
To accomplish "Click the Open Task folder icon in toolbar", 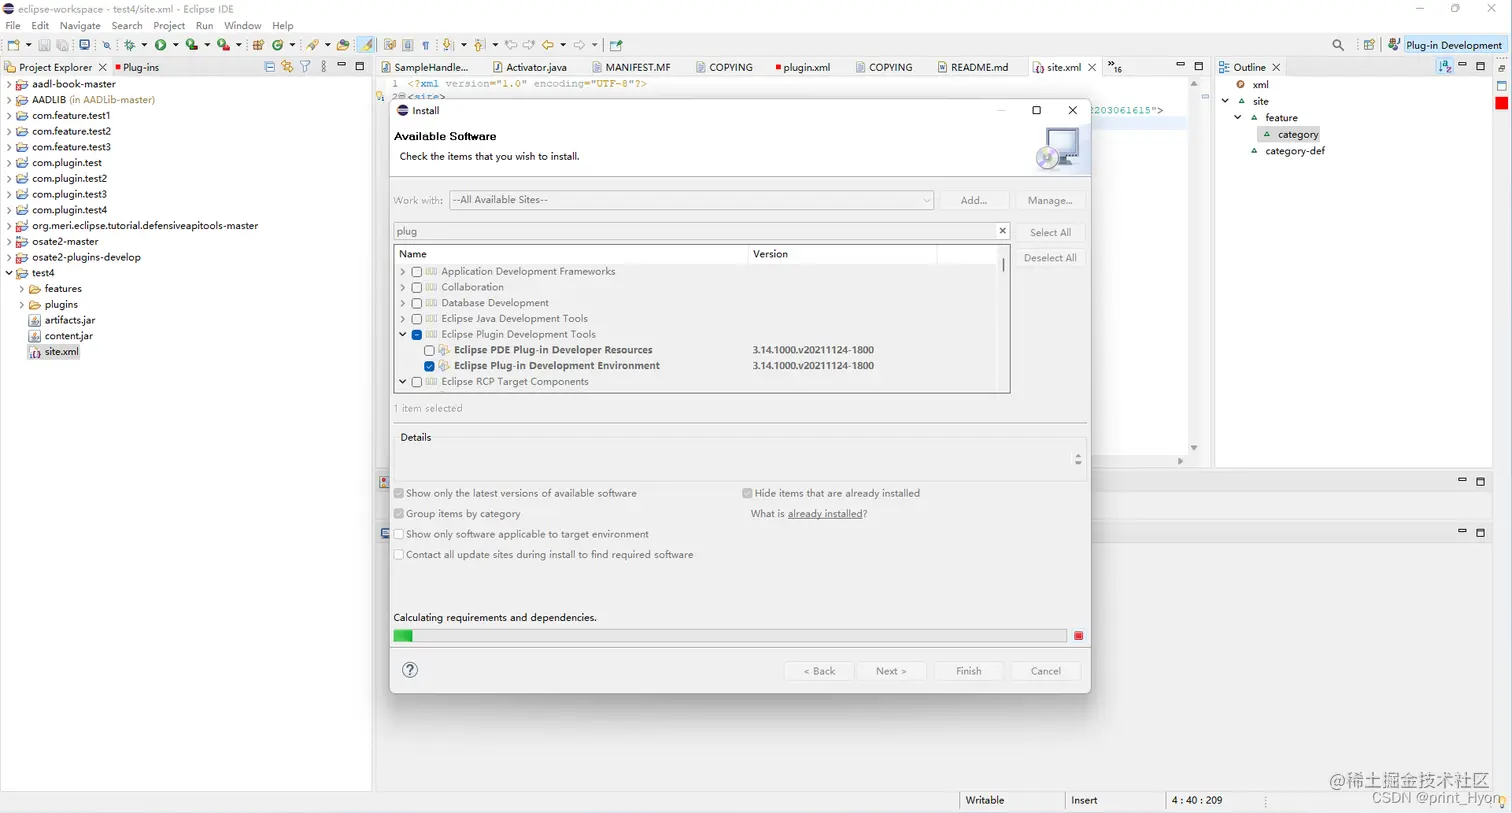I will coord(343,45).
